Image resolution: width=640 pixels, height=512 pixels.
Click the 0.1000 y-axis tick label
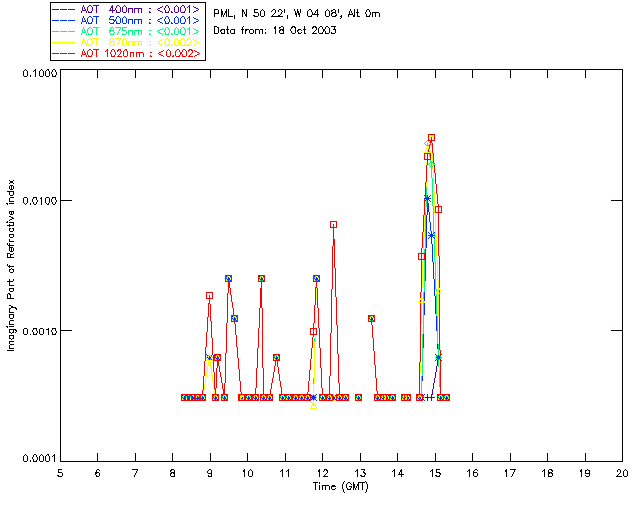click(x=40, y=73)
